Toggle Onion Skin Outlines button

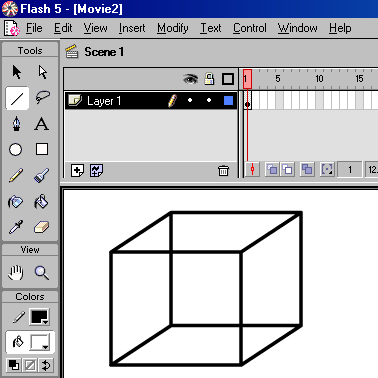[x=287, y=170]
